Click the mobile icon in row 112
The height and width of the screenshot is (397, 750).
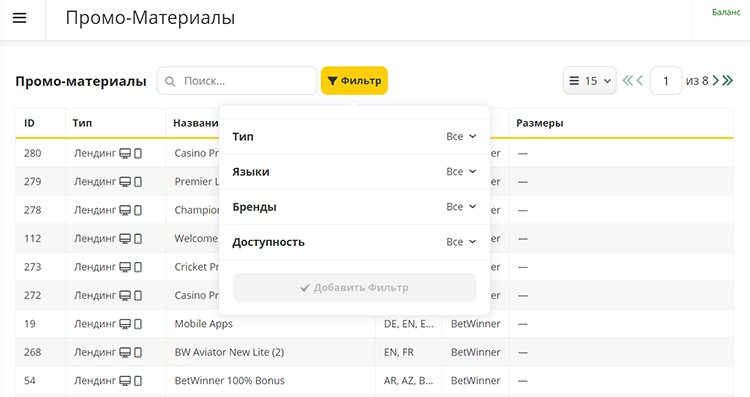(x=138, y=239)
